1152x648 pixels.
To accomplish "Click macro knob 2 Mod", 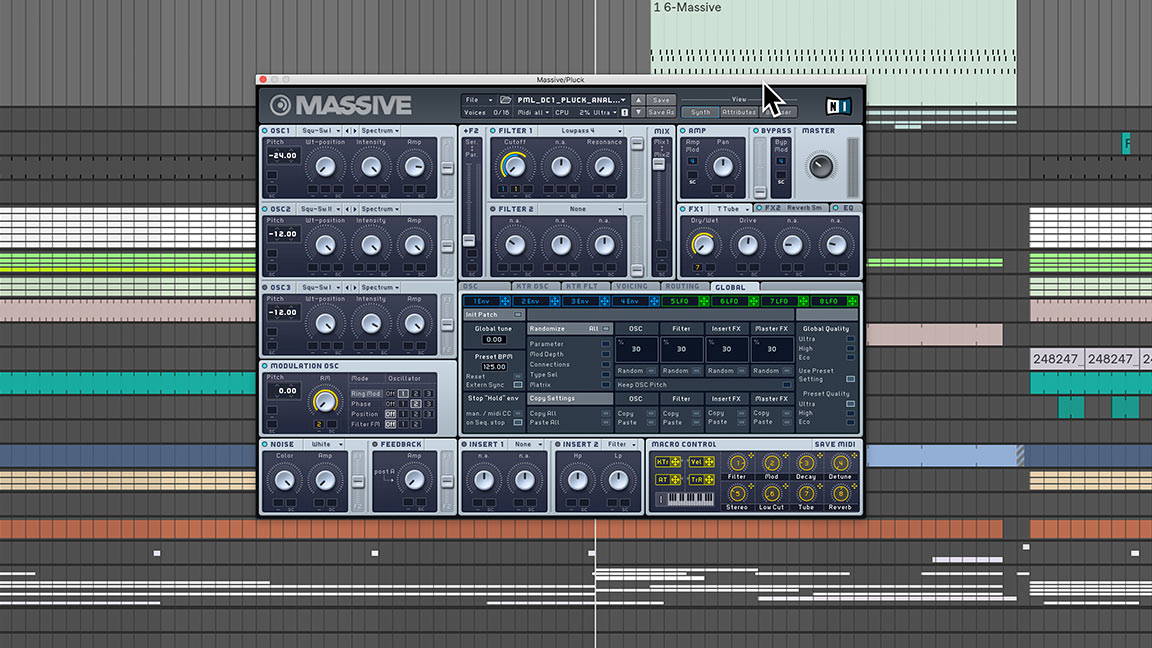I will coord(771,463).
